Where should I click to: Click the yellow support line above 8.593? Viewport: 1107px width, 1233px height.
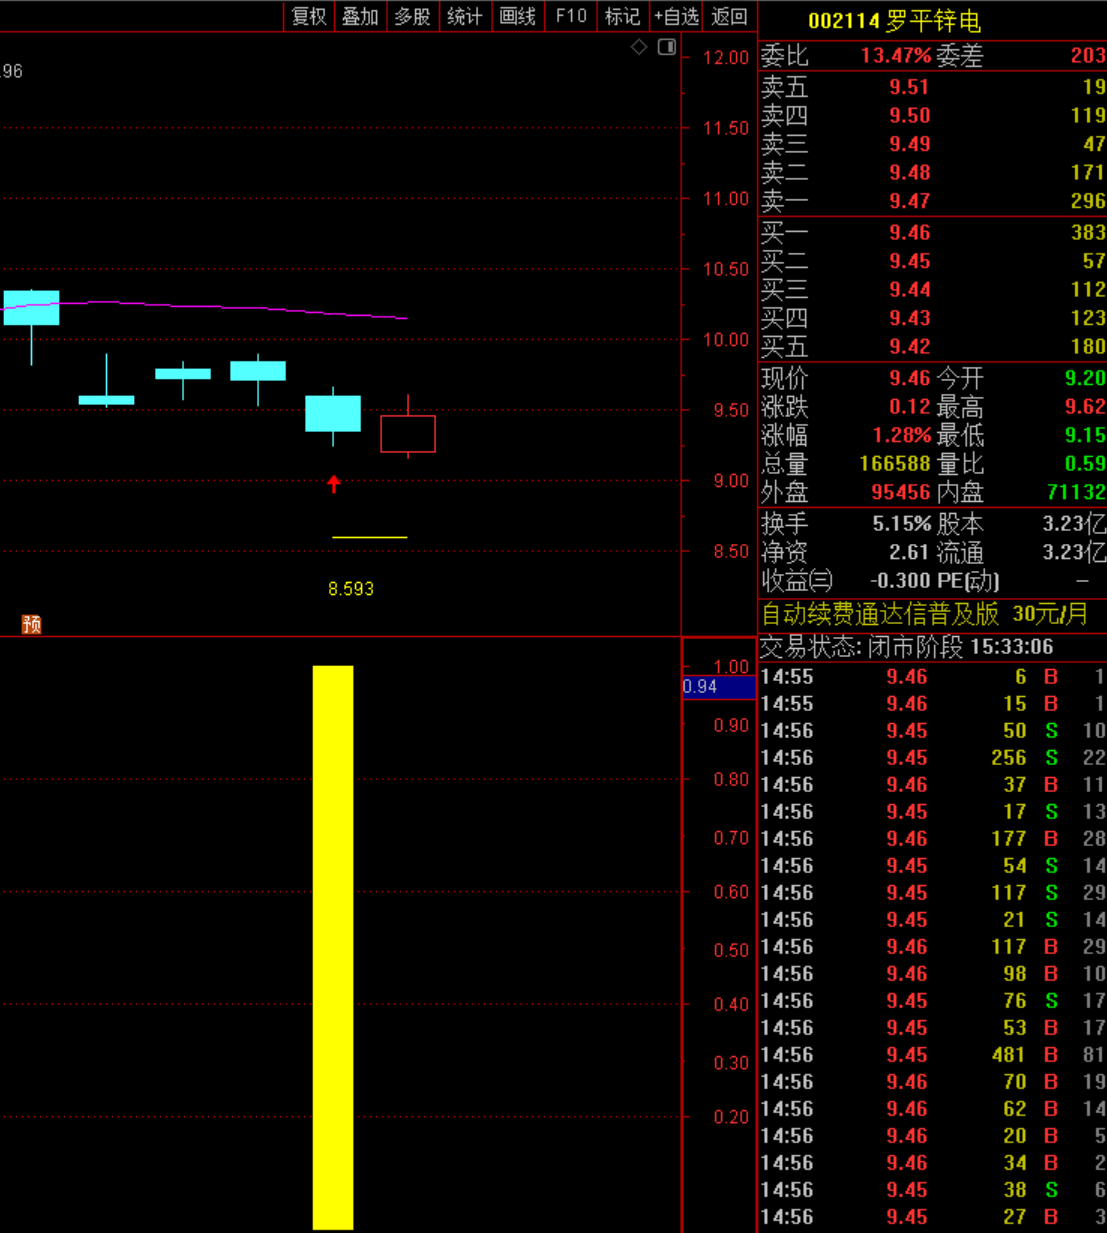tap(369, 538)
